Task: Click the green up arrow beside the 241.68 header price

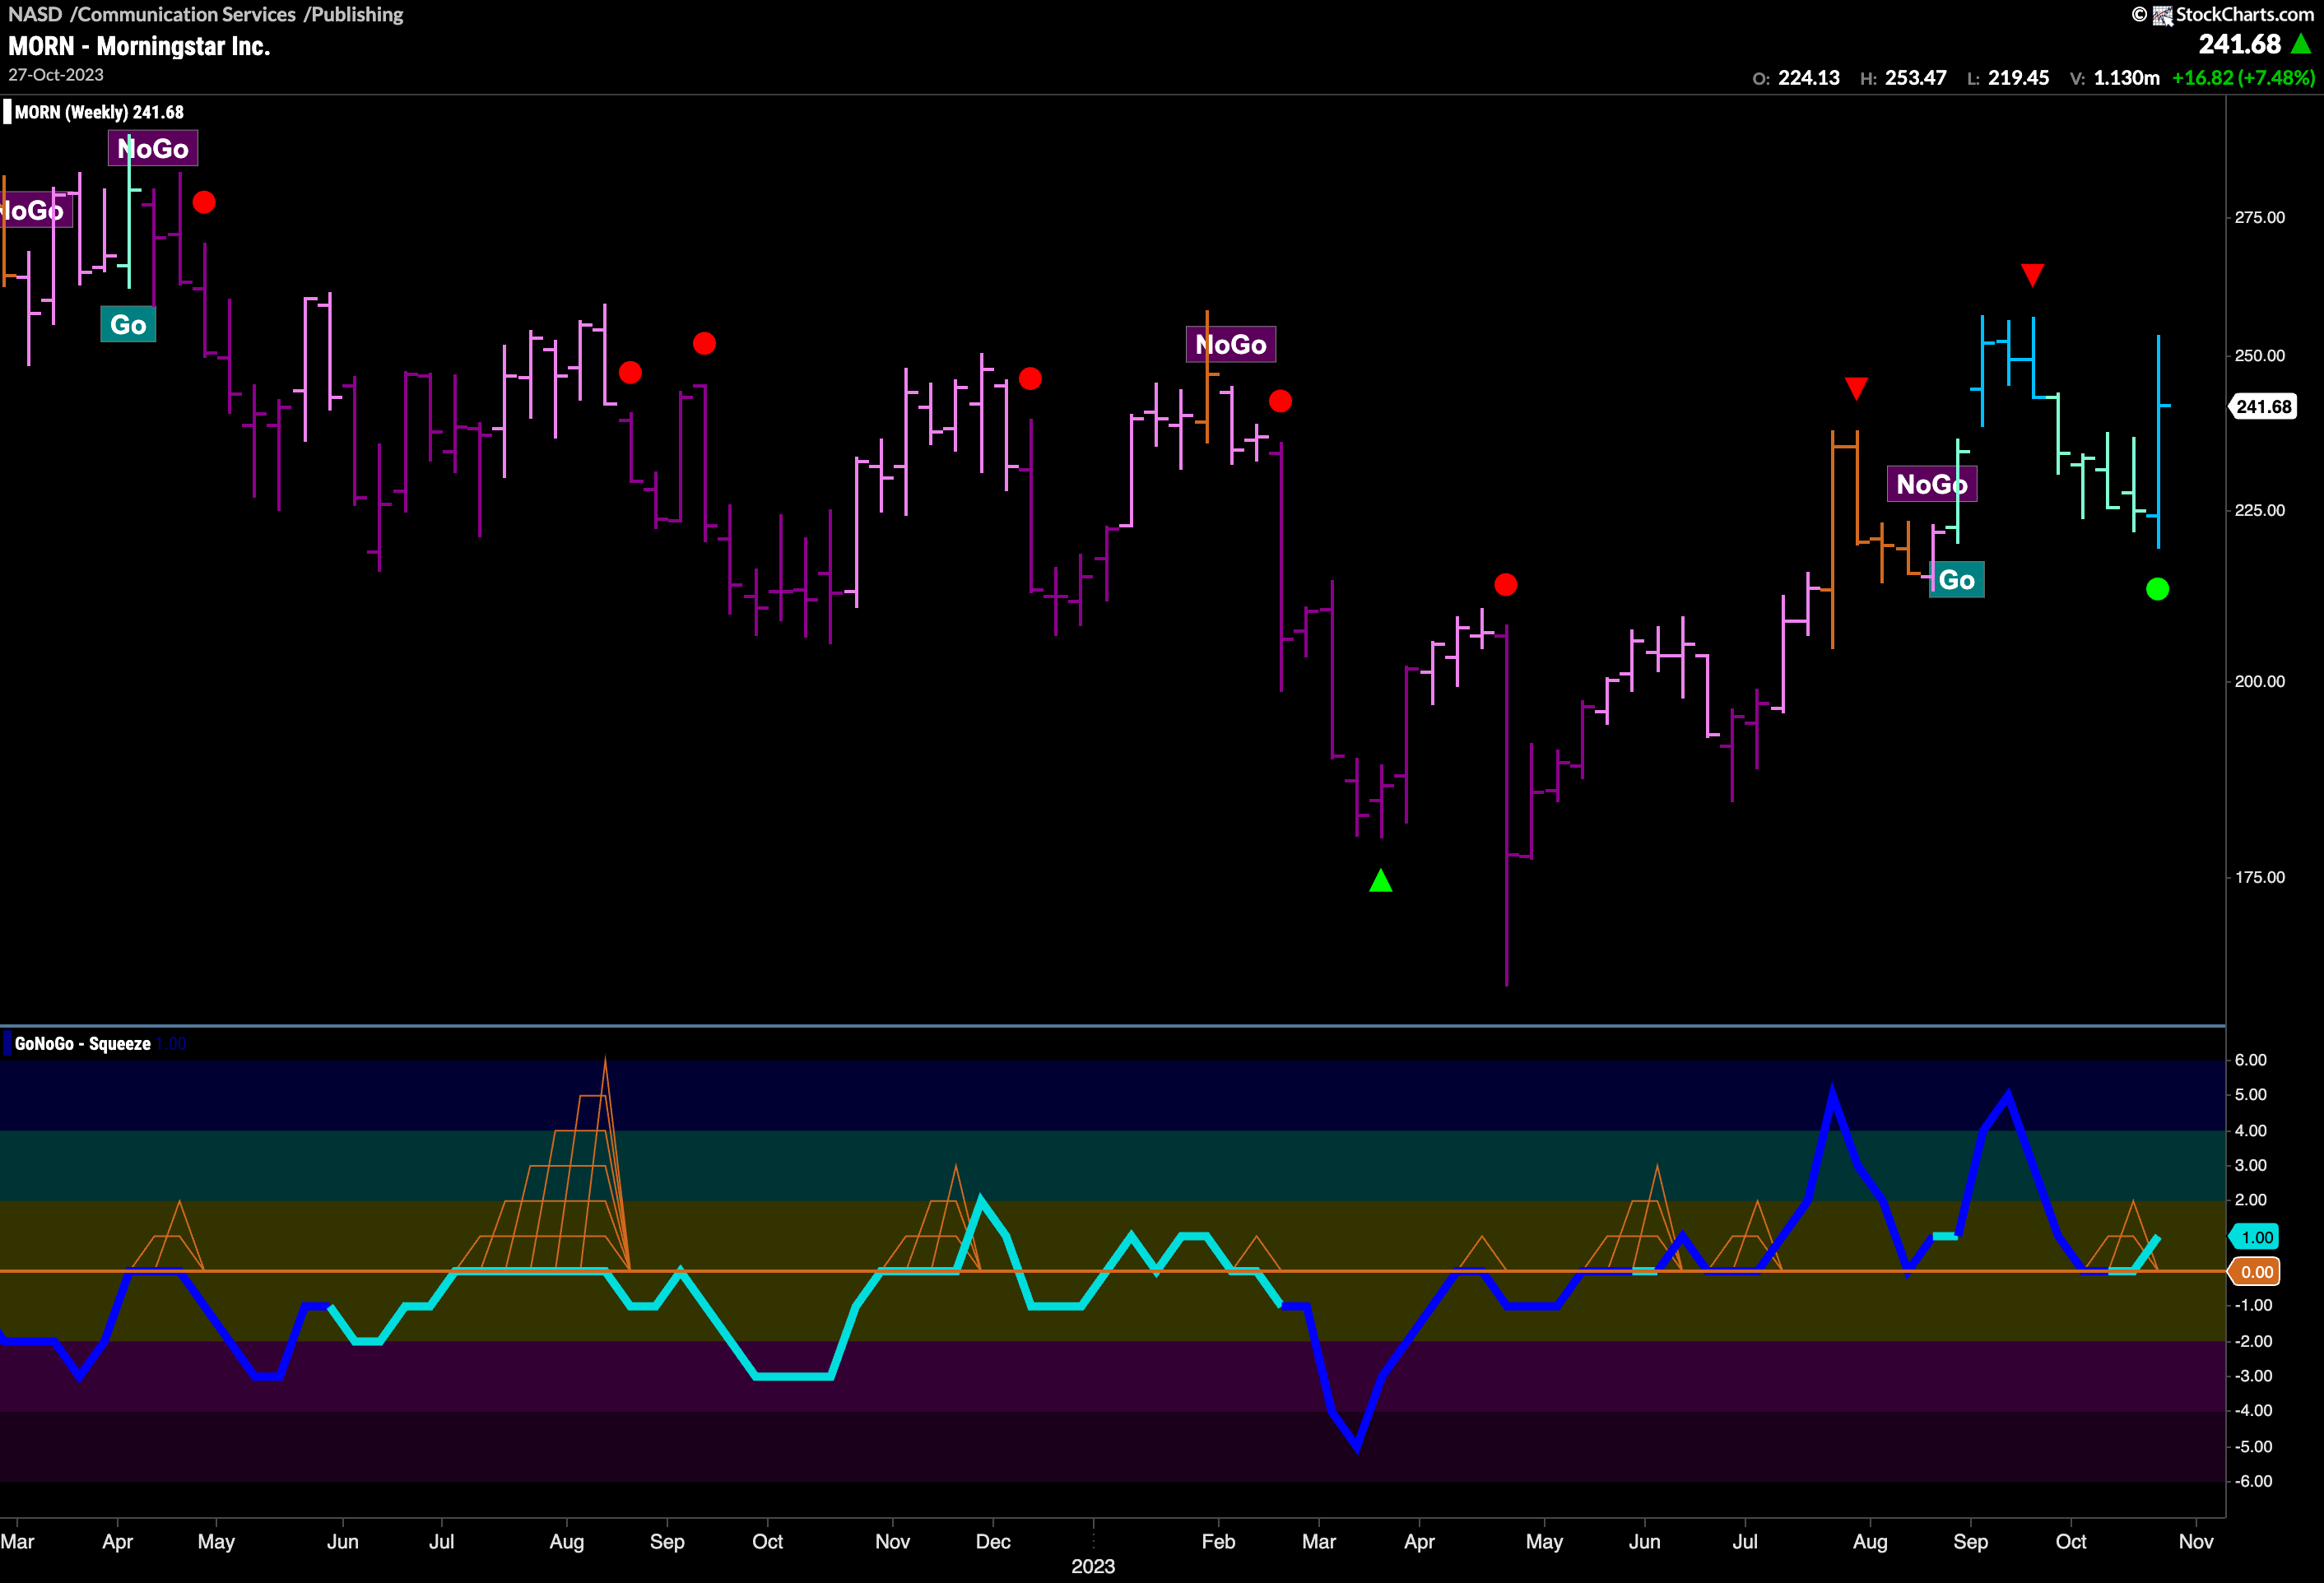Action: [2301, 44]
